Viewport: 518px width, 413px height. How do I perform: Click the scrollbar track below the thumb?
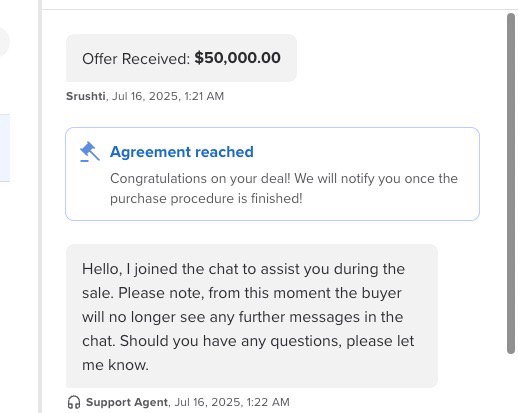click(x=511, y=383)
